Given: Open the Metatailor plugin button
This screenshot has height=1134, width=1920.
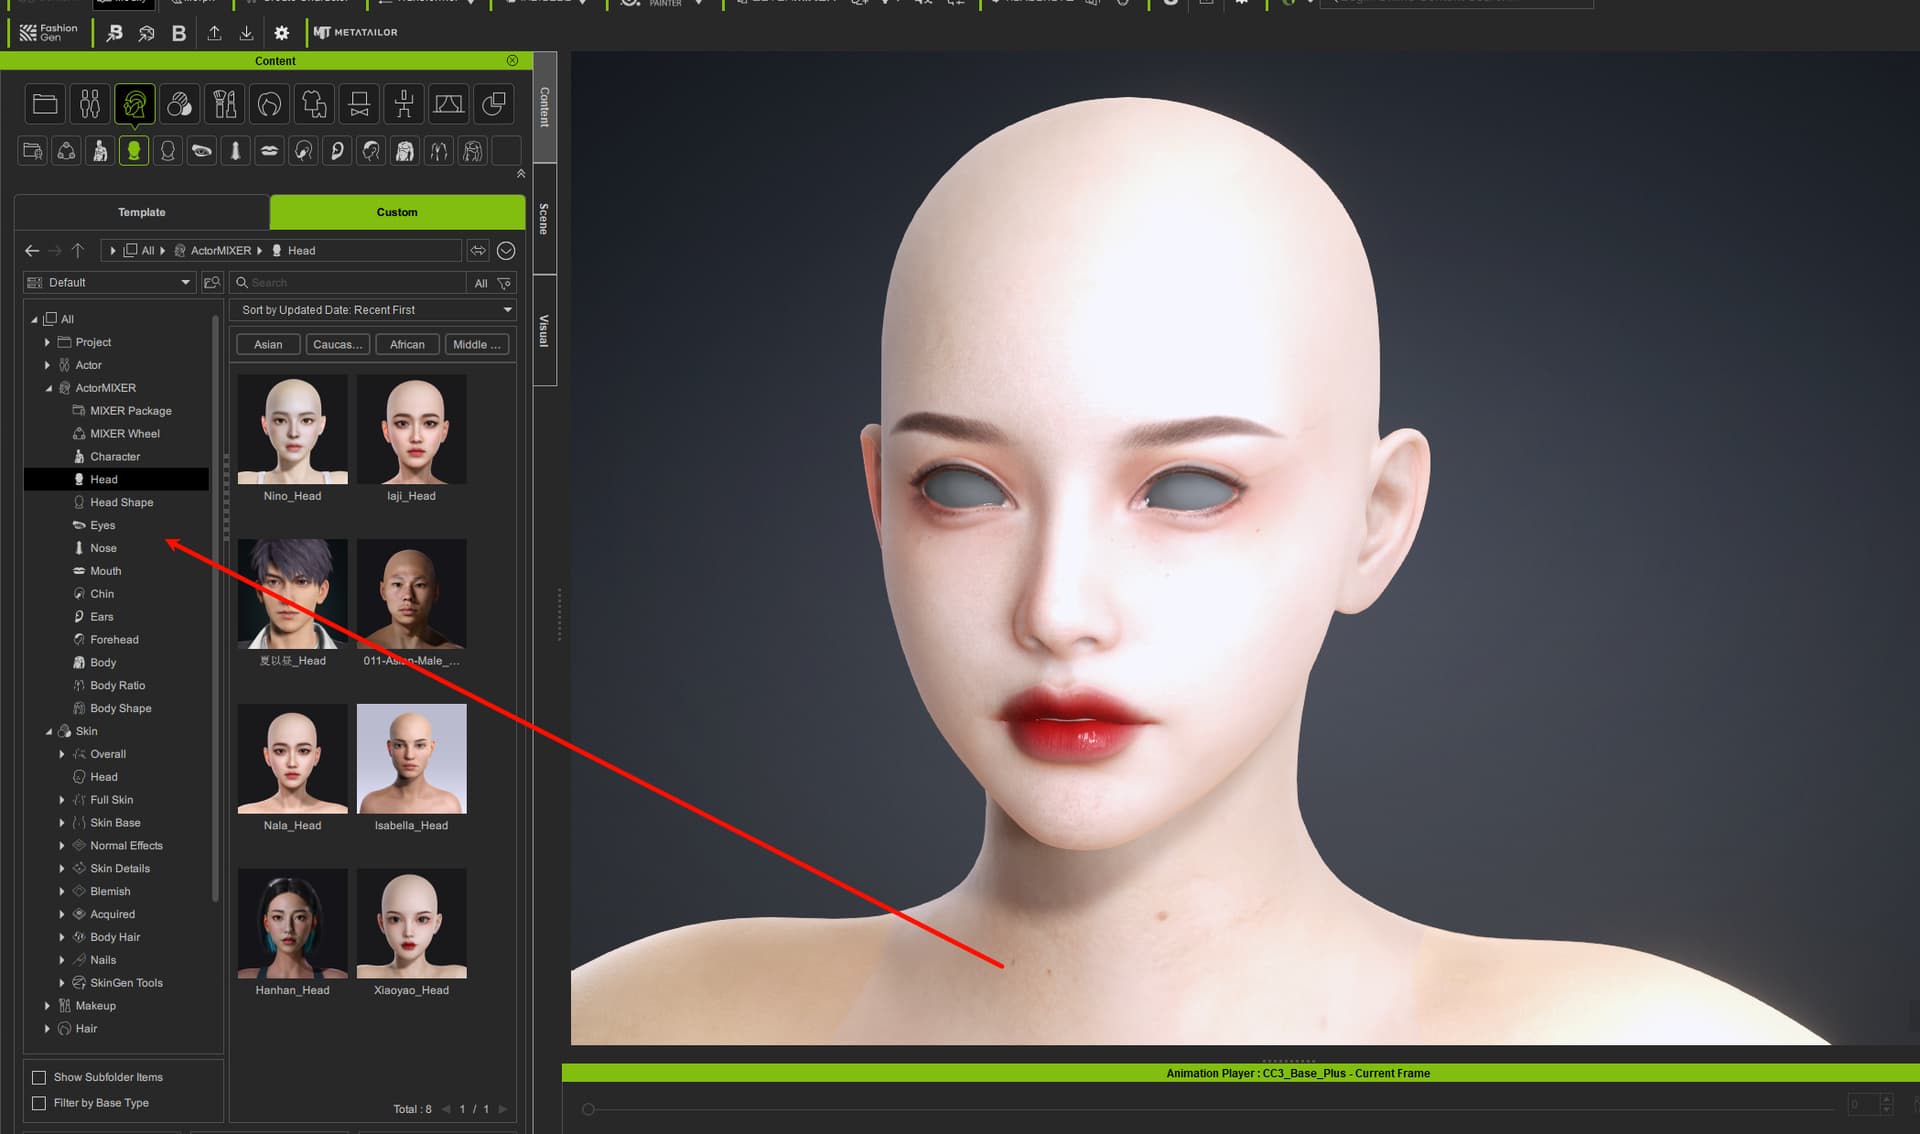Looking at the screenshot, I should click(355, 32).
